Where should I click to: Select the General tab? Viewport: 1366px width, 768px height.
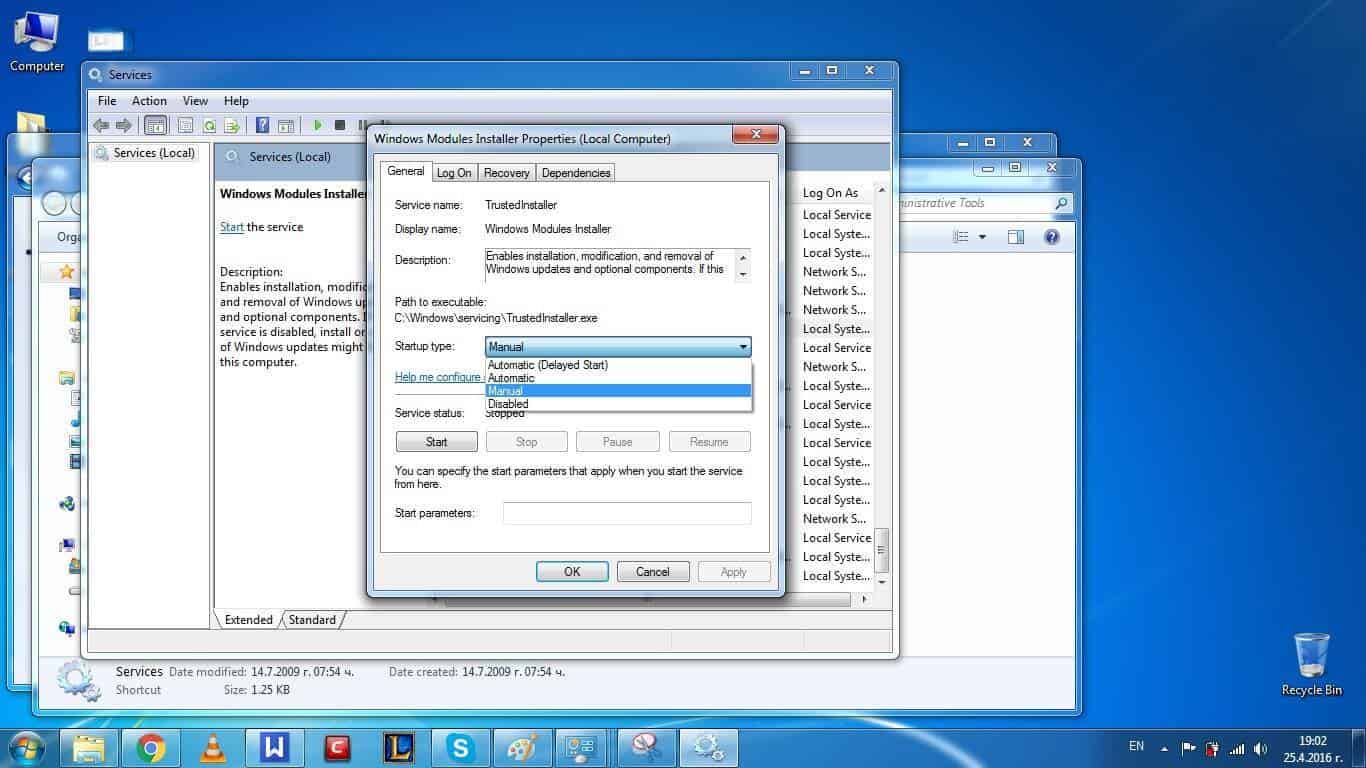(x=406, y=171)
